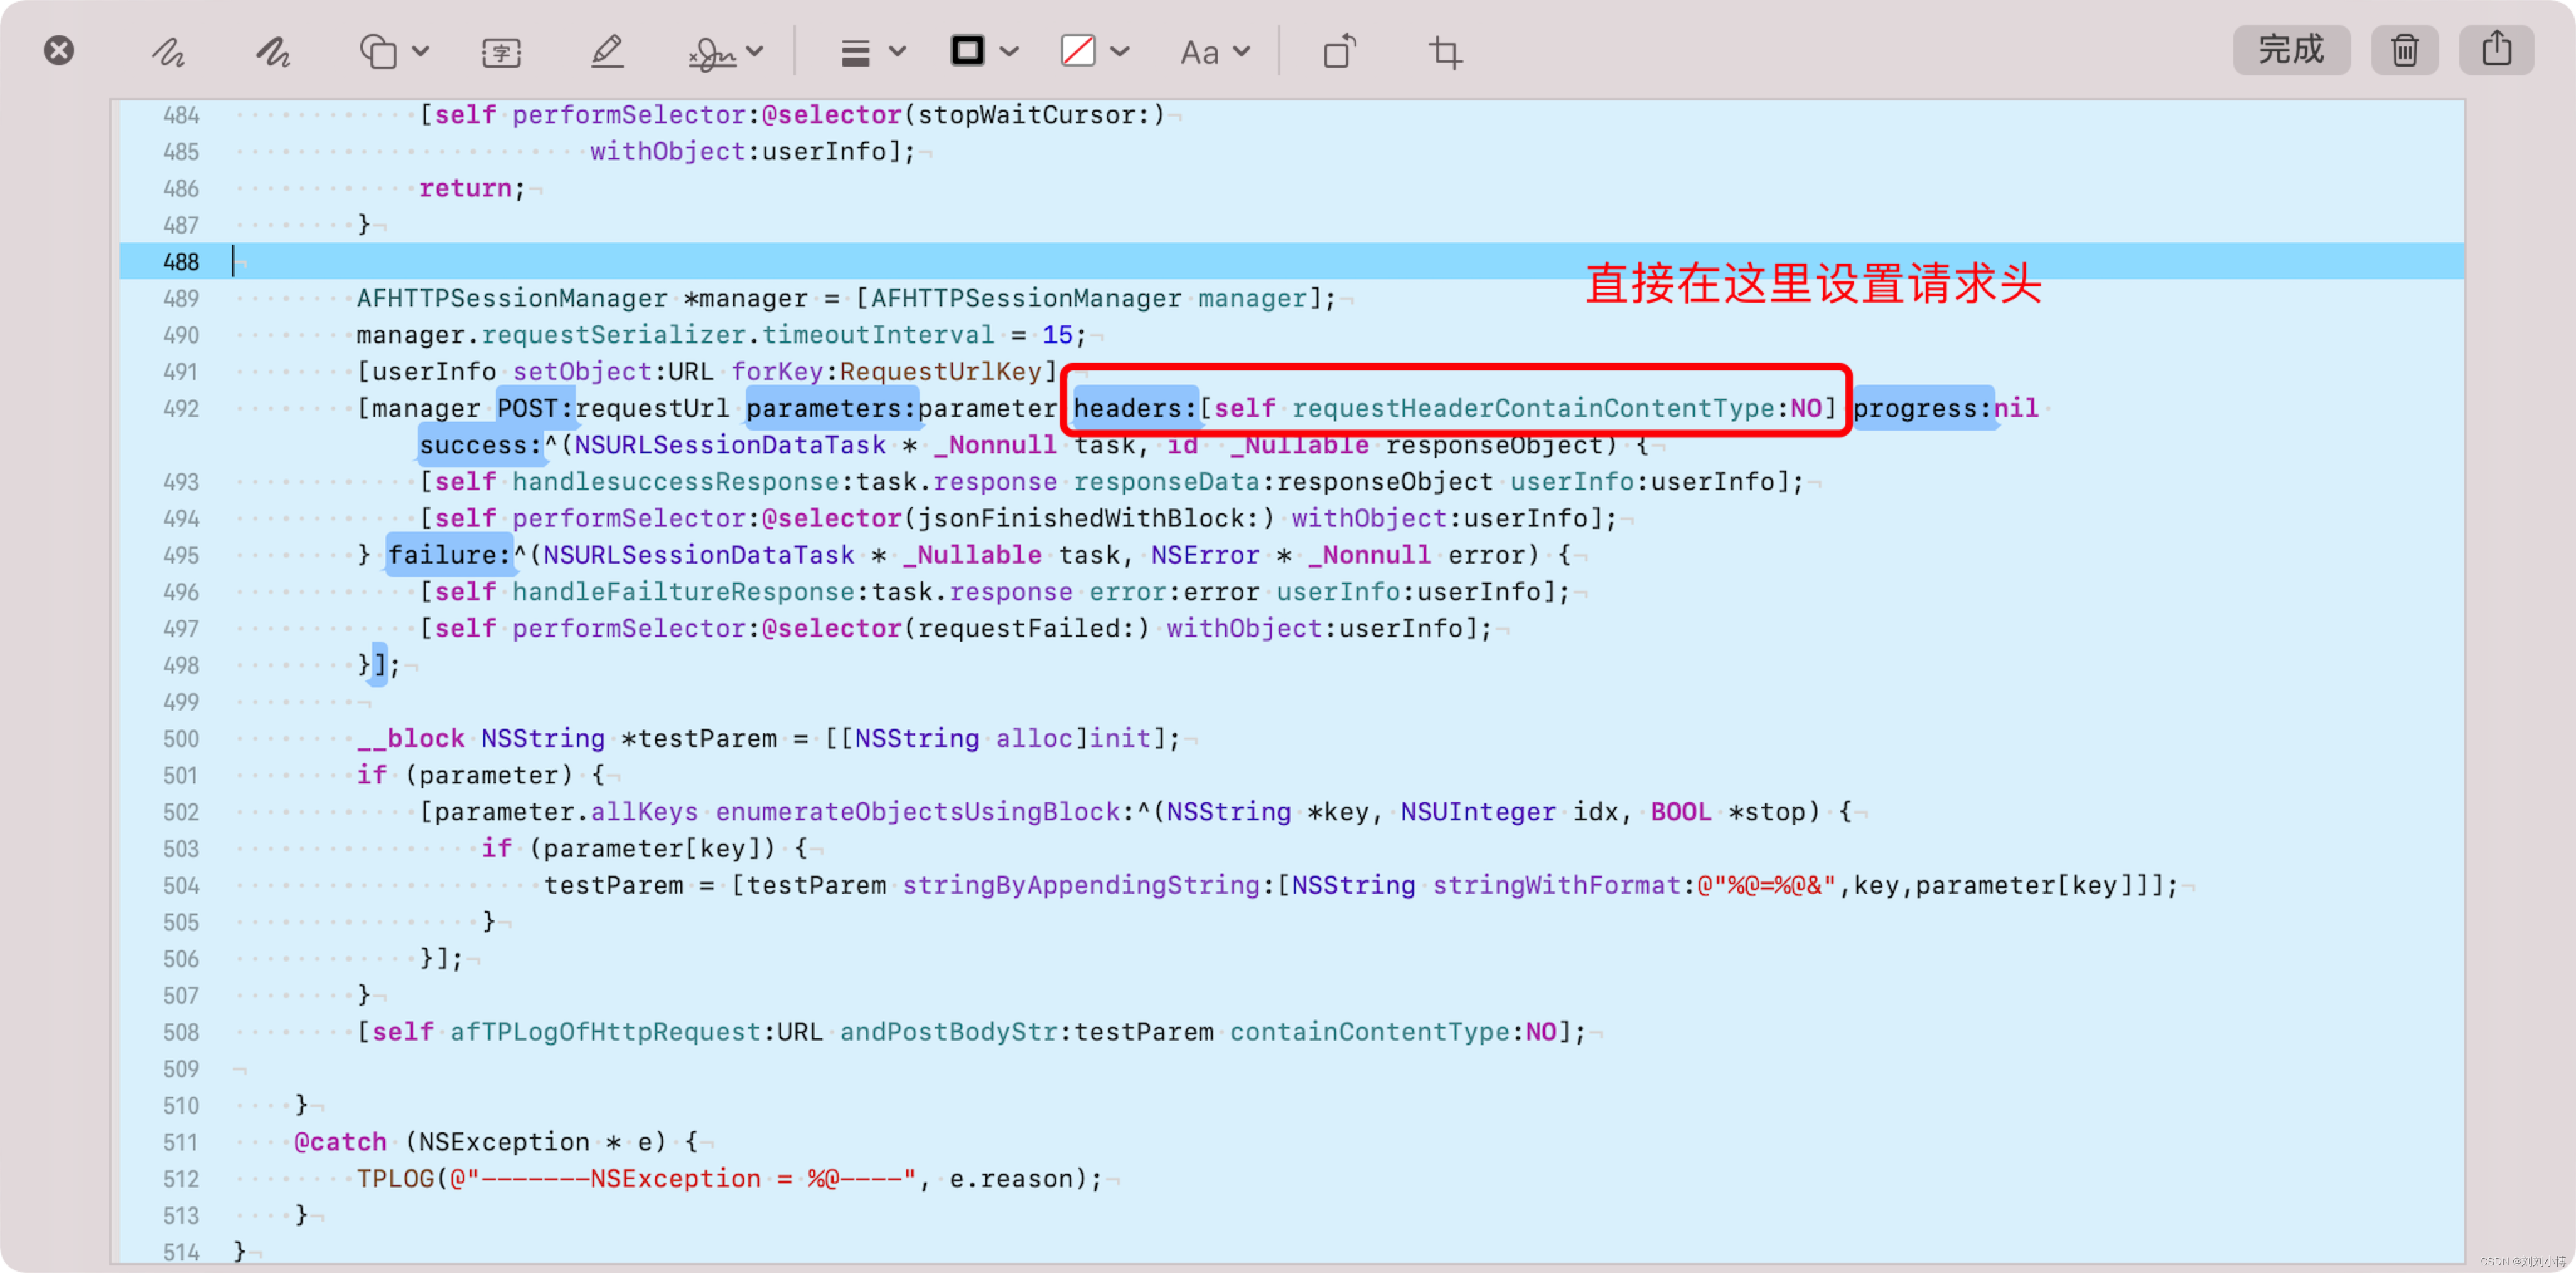The height and width of the screenshot is (1273, 2576).
Task: Click the fill color swatch
Action: click(1078, 50)
